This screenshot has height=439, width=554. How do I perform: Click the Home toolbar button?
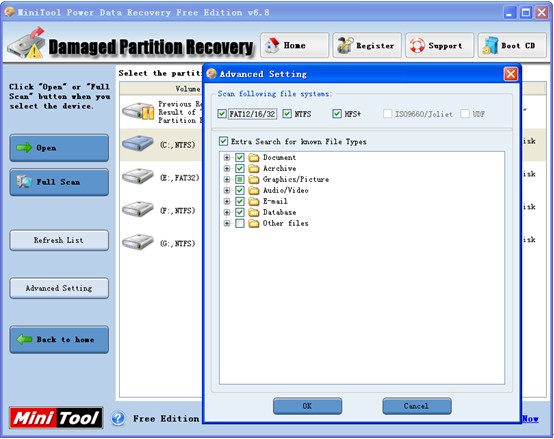tap(295, 45)
